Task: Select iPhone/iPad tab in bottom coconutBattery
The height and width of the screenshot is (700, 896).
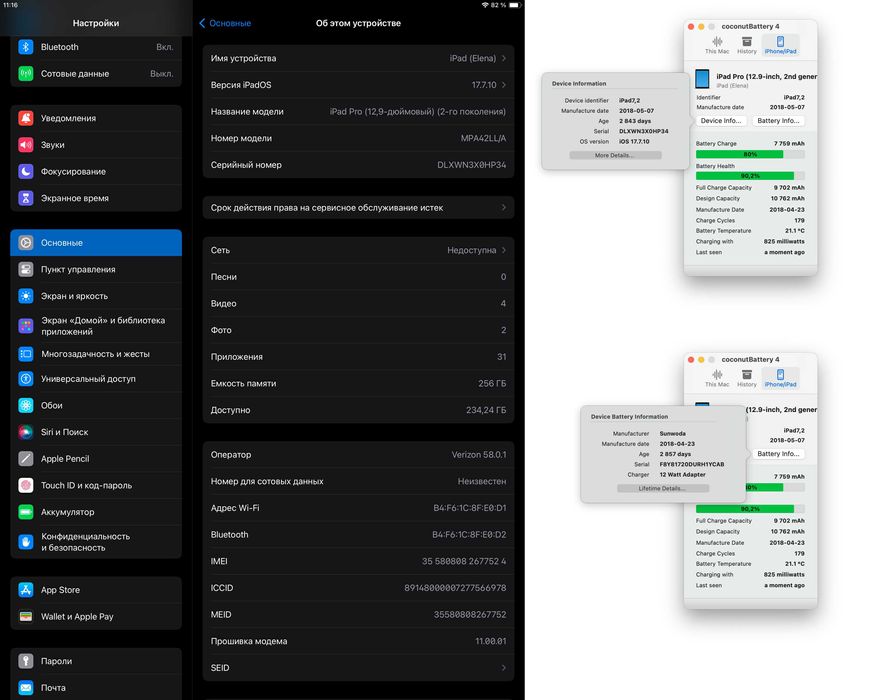Action: (x=780, y=378)
